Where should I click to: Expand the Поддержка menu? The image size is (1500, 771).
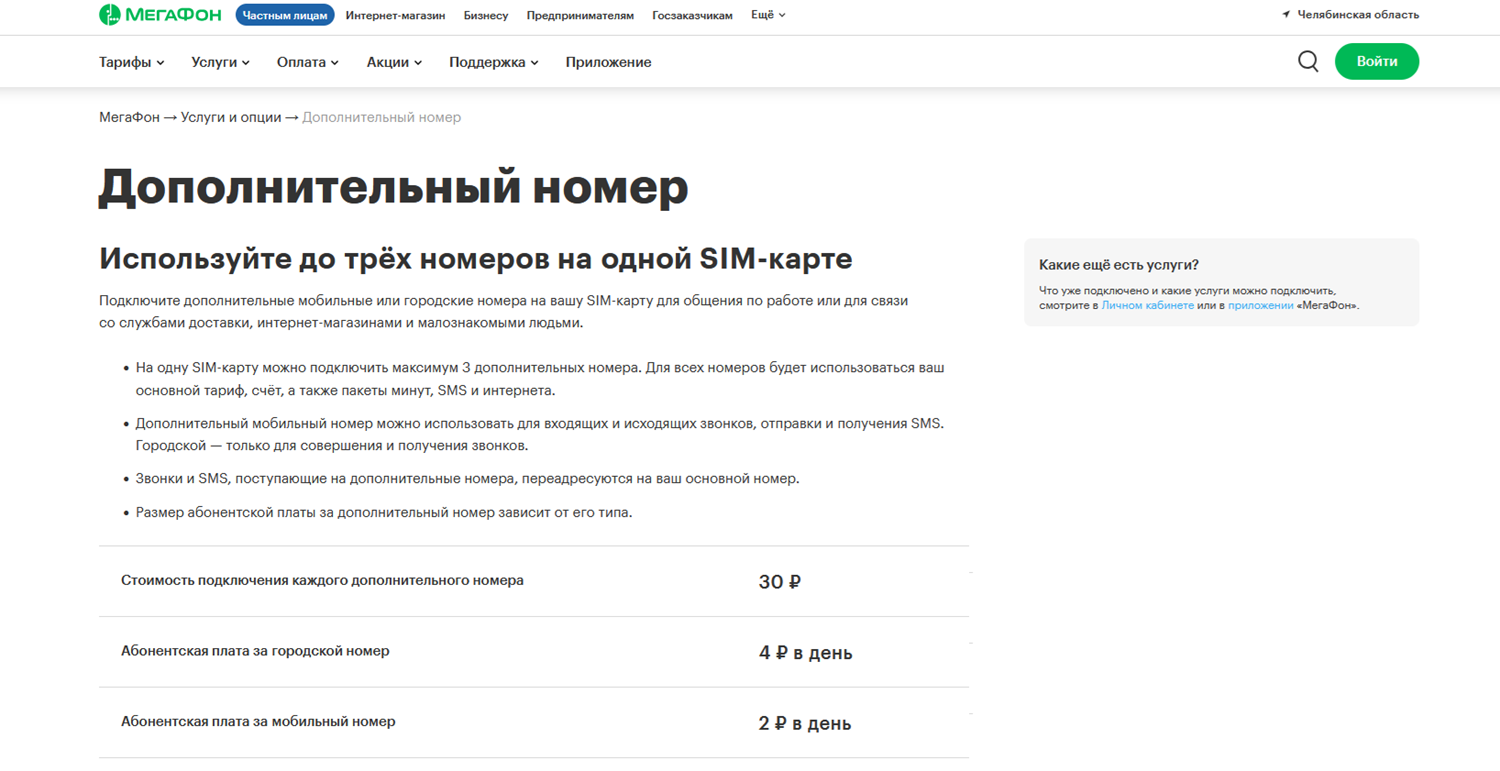click(x=494, y=62)
